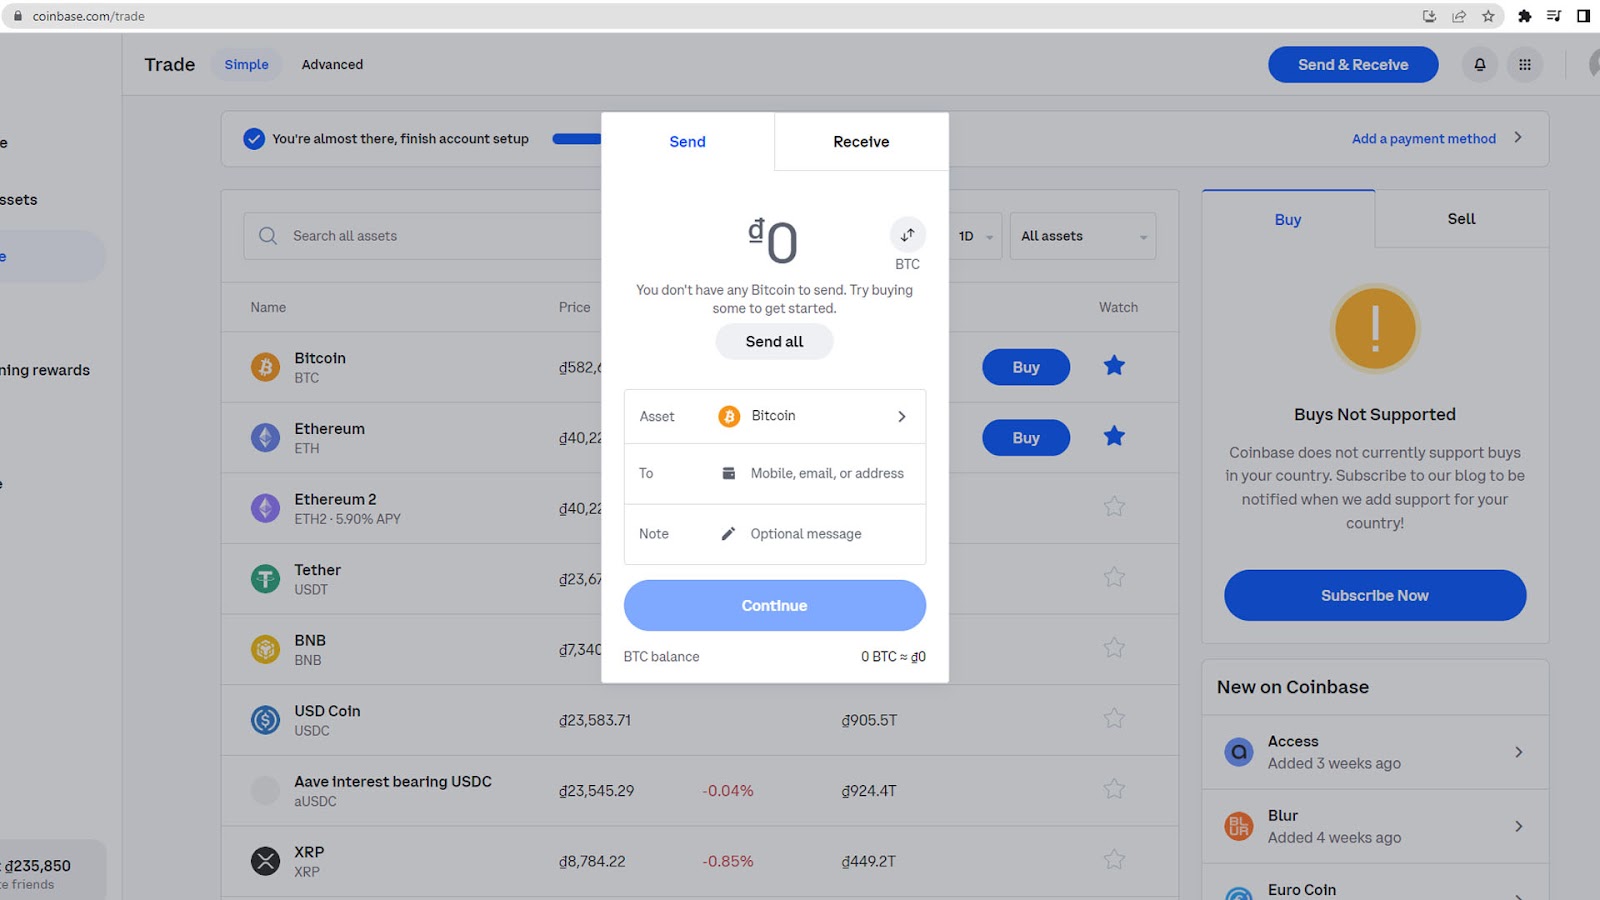Click the XRP coin icon
The height and width of the screenshot is (900, 1600).
tap(265, 861)
